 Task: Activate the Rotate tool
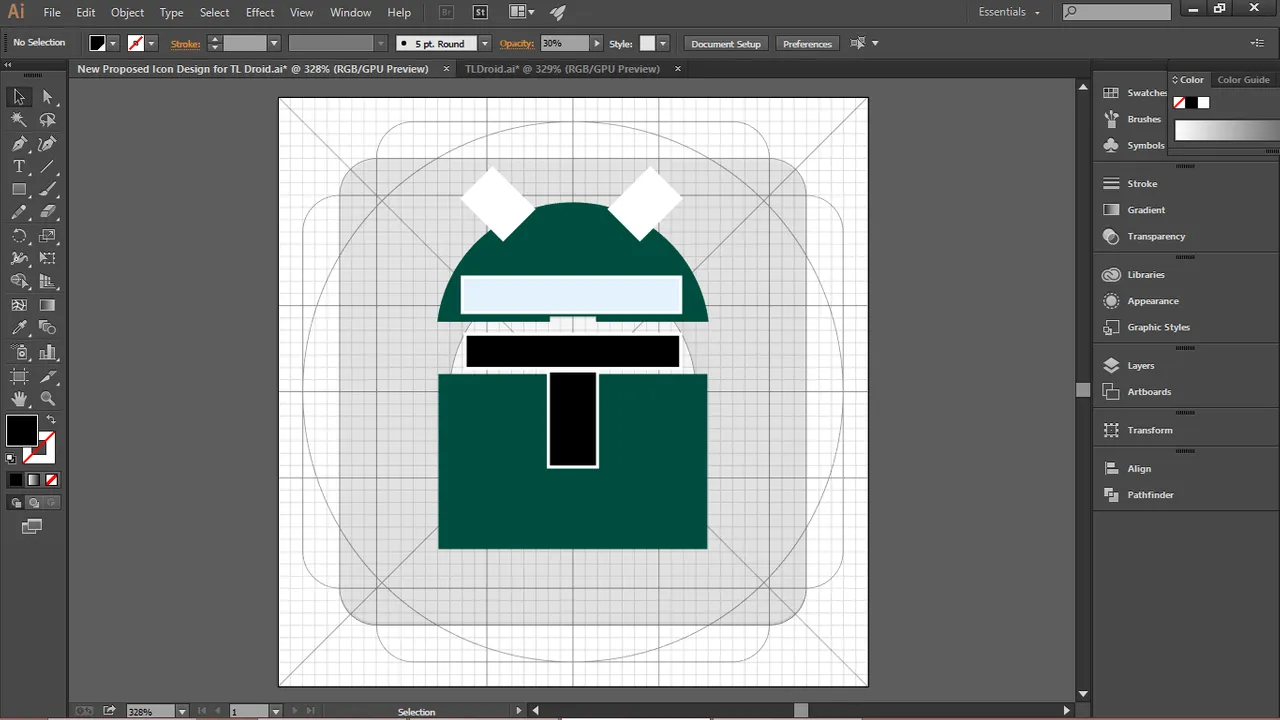(19, 235)
